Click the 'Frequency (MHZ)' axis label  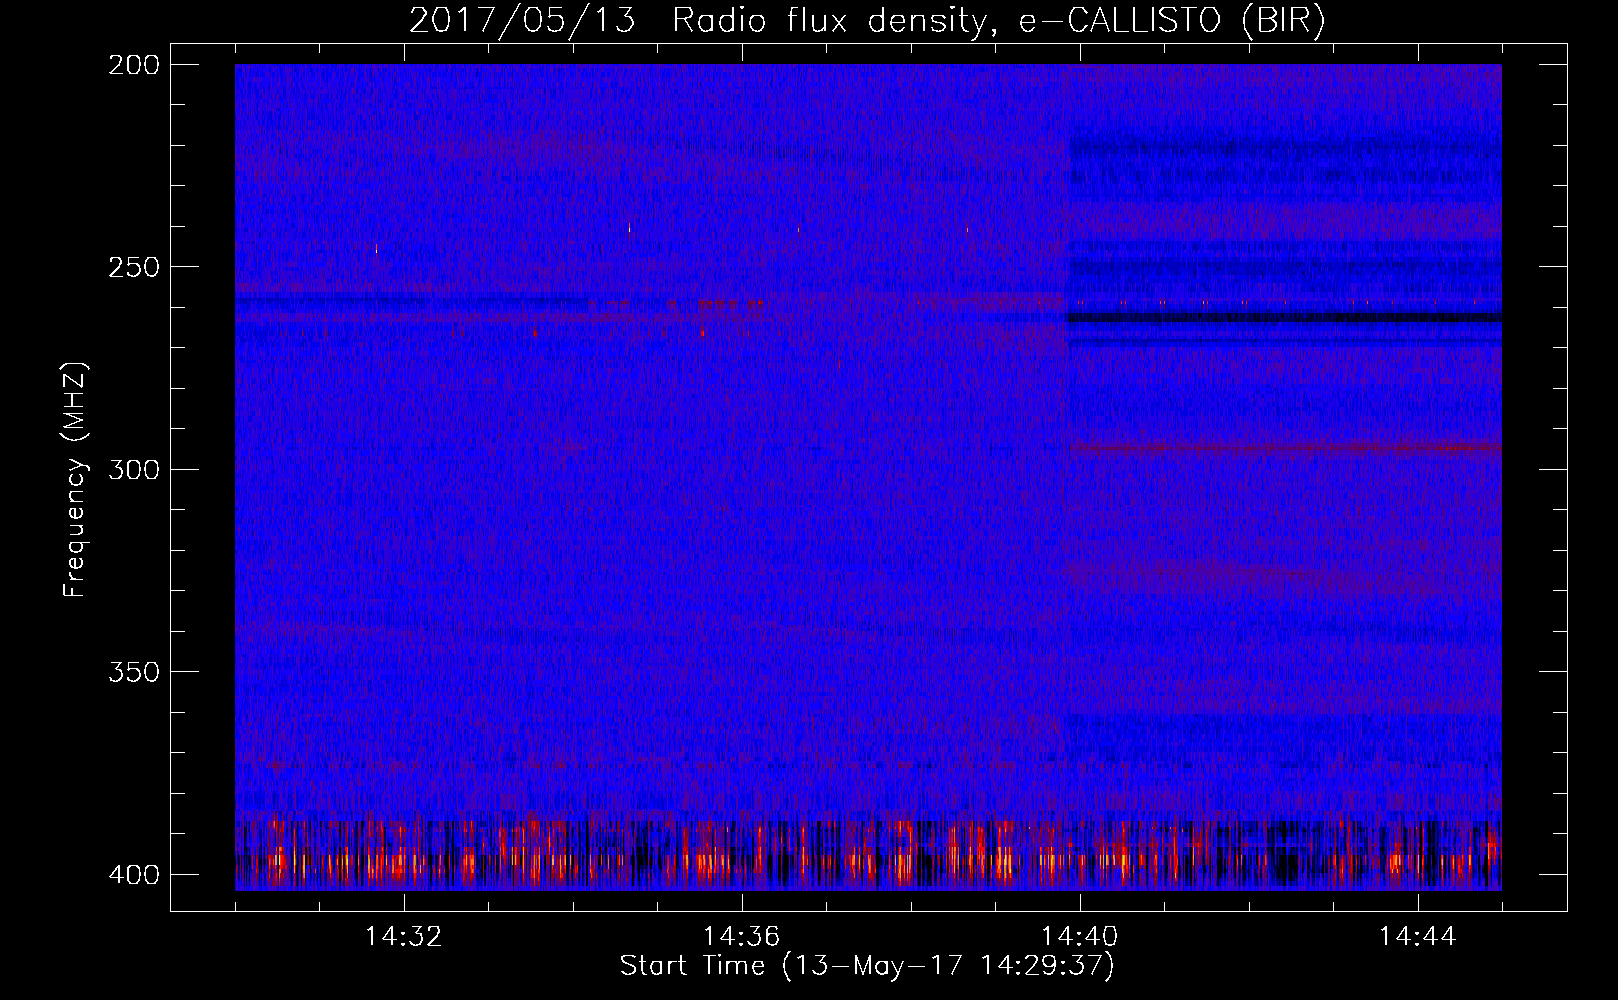coord(75,478)
